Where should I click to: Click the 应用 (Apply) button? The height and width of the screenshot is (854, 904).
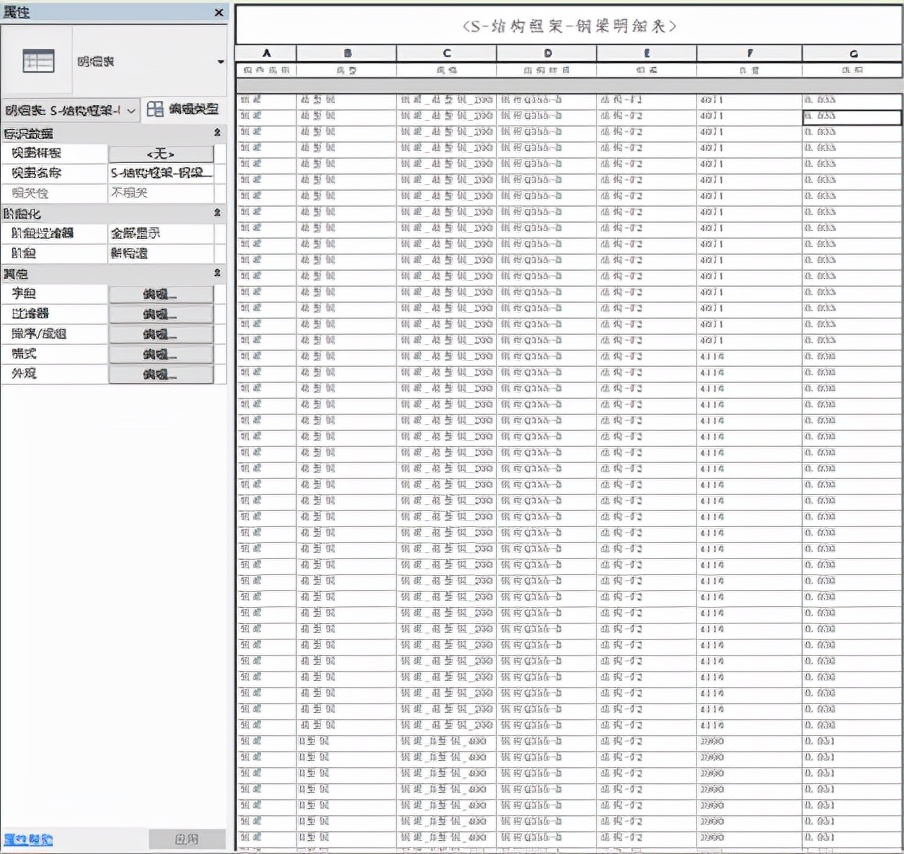(187, 839)
